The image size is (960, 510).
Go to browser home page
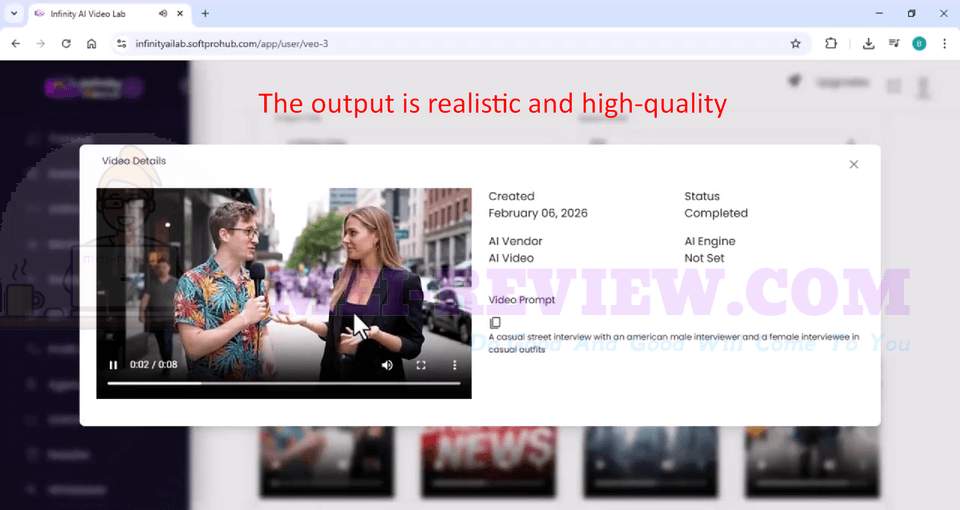pos(91,43)
